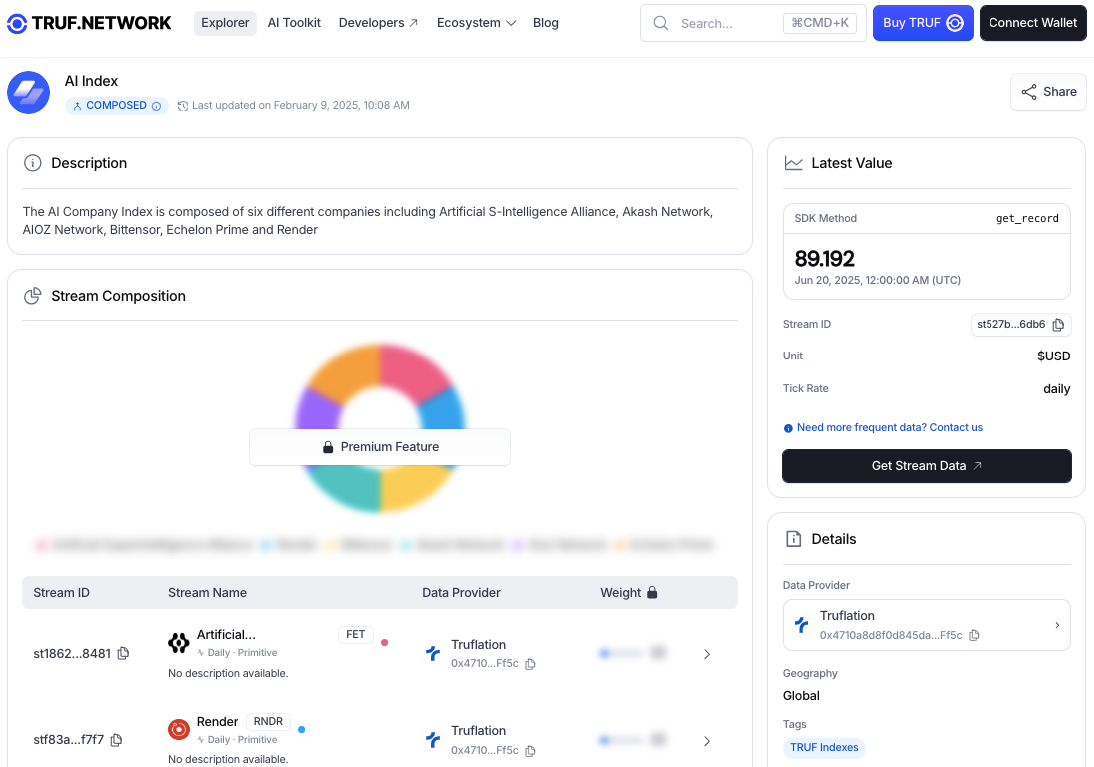Image resolution: width=1094 pixels, height=767 pixels.
Task: Click the Render token logo
Action: coord(179,729)
